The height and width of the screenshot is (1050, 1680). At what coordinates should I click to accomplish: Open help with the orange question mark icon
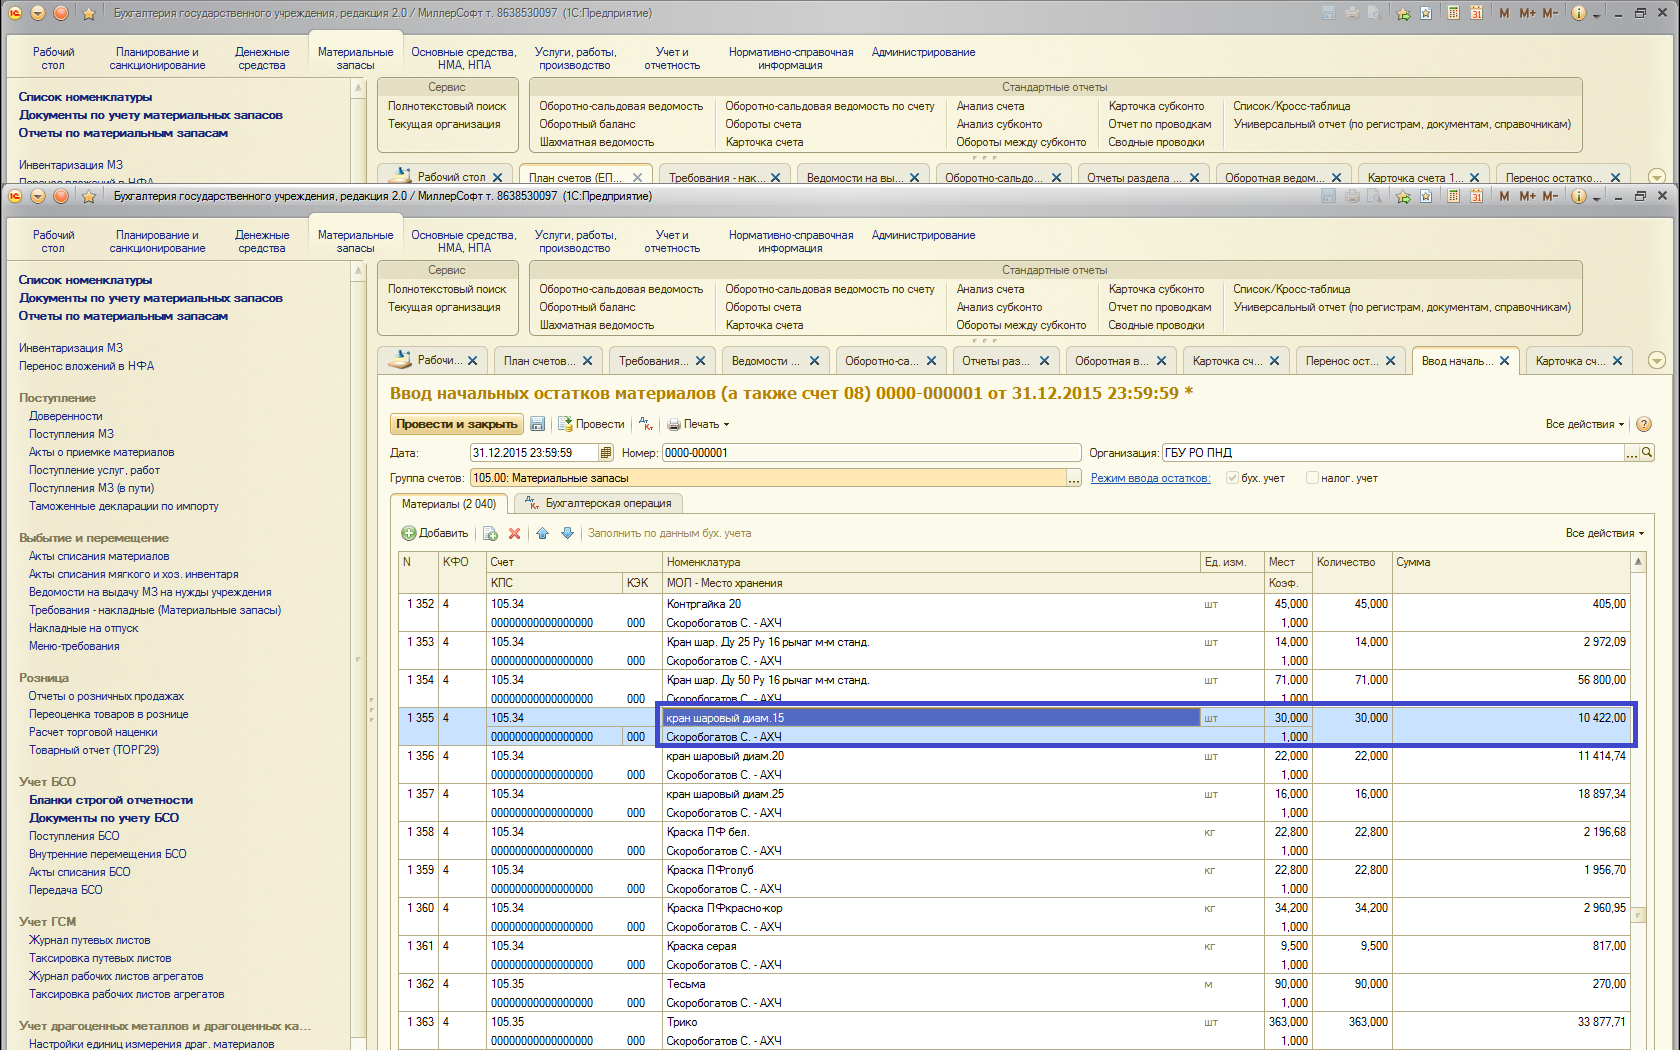click(x=1644, y=424)
